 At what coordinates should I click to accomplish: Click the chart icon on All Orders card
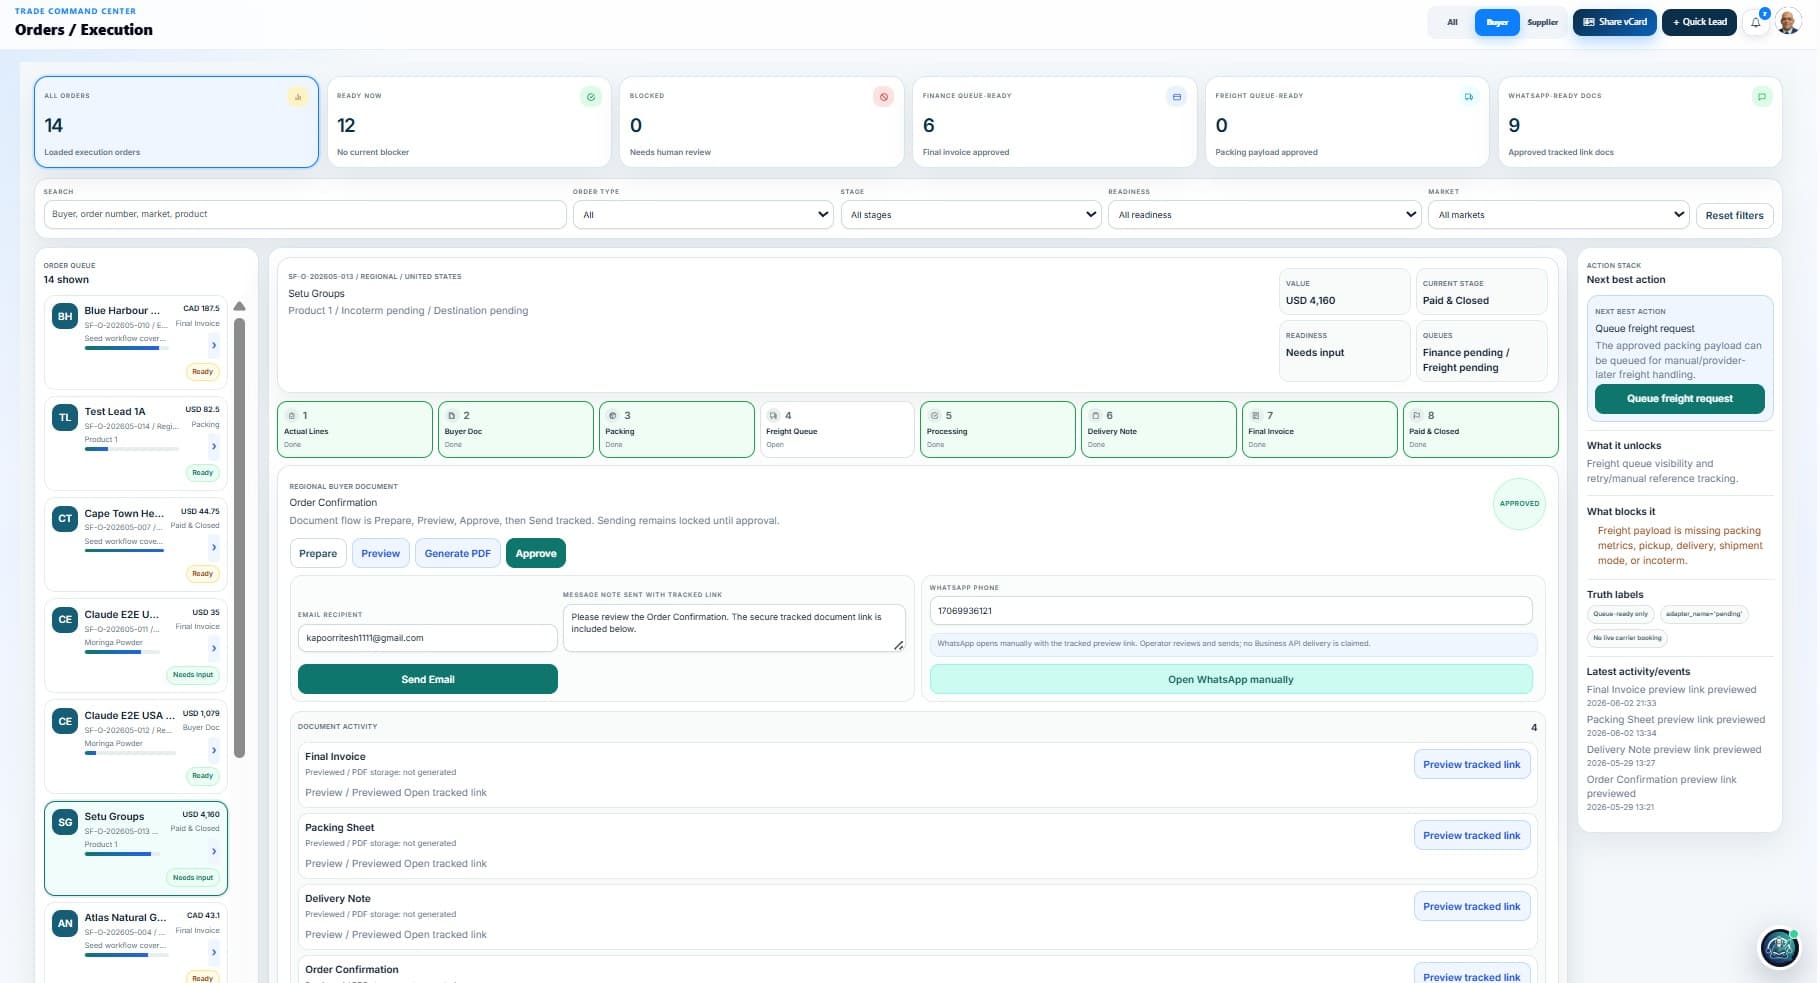tap(297, 97)
